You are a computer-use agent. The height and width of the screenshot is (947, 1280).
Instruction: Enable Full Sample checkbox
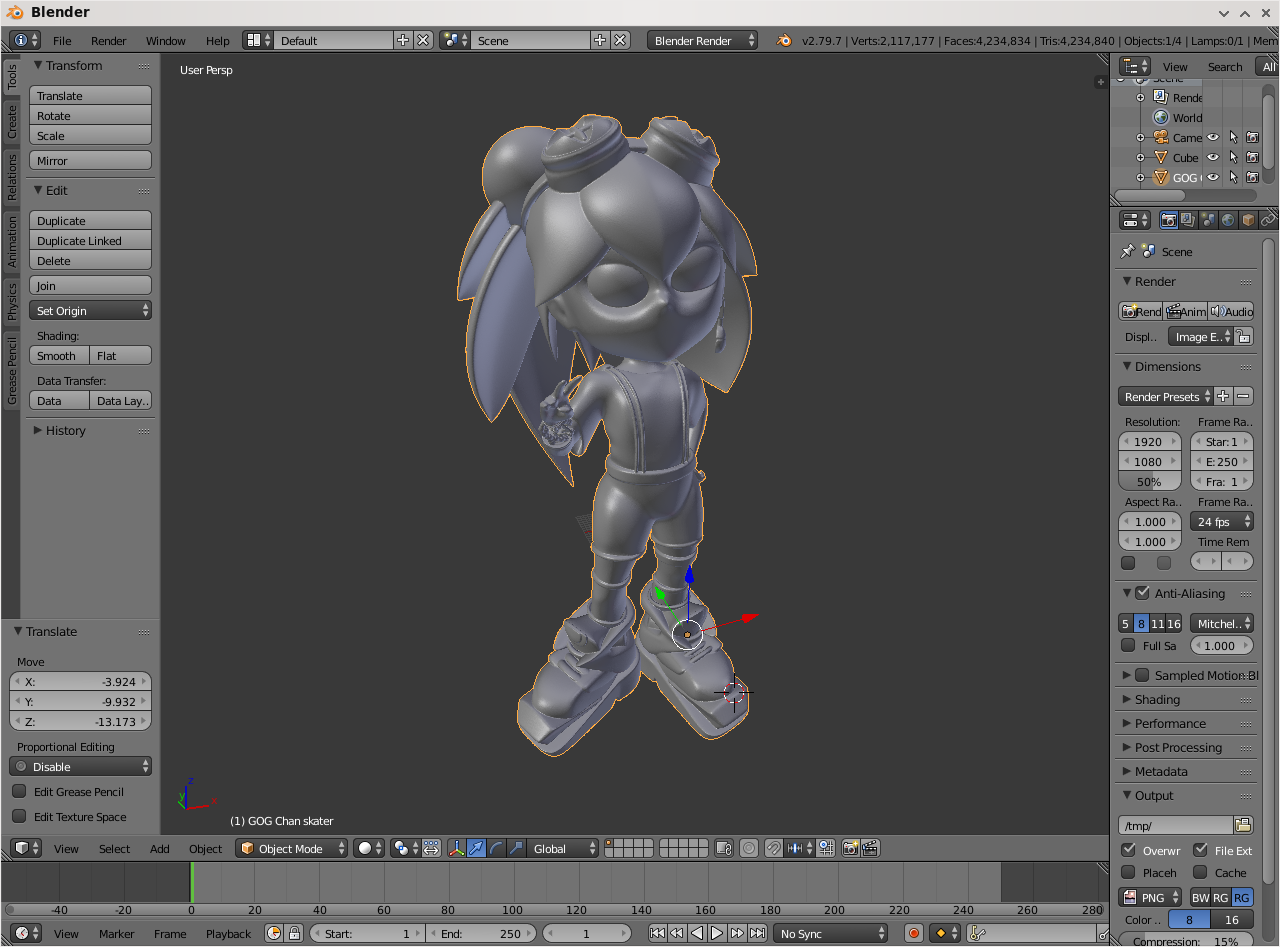tap(1128, 645)
